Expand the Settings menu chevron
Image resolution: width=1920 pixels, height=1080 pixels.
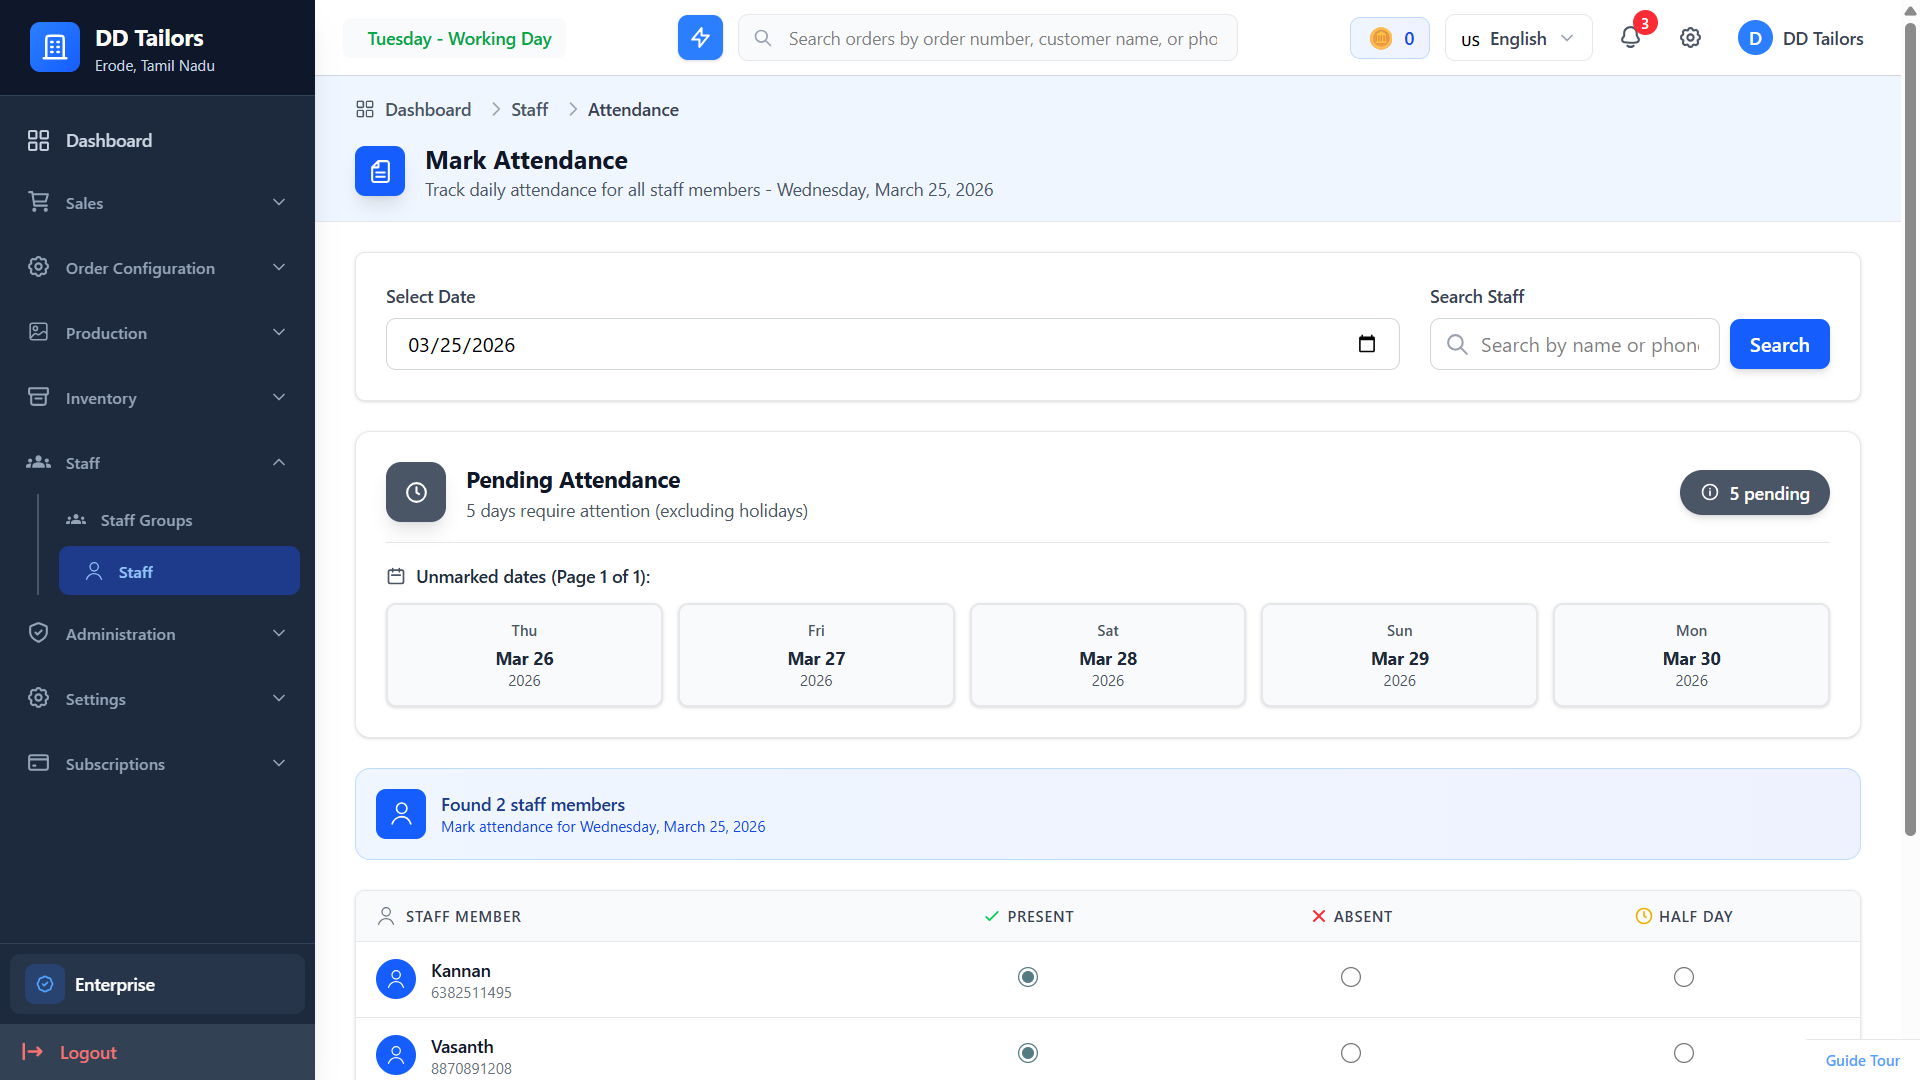279,698
